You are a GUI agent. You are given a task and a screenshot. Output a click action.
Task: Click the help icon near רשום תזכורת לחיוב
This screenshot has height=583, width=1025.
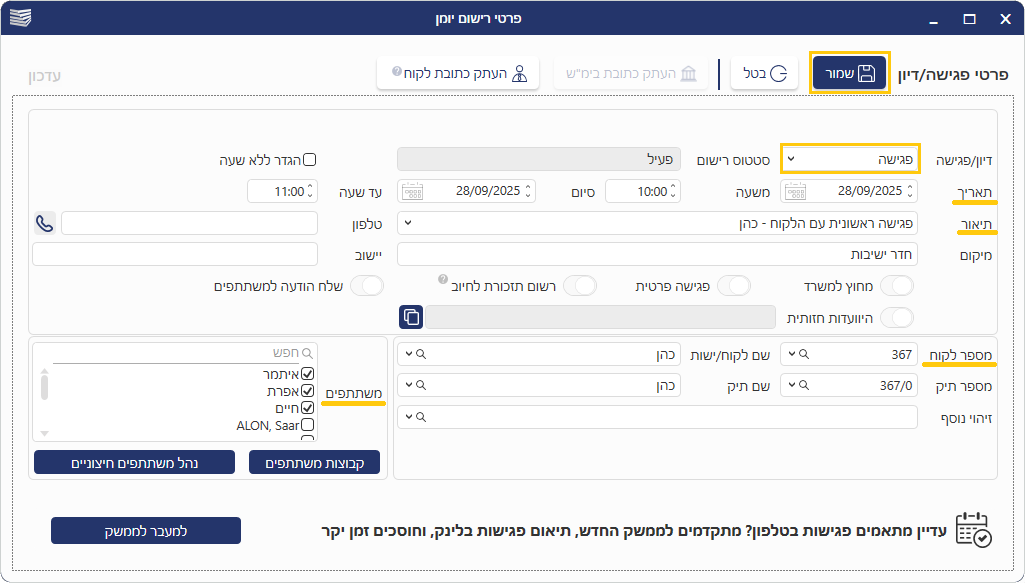pyautogui.click(x=441, y=280)
